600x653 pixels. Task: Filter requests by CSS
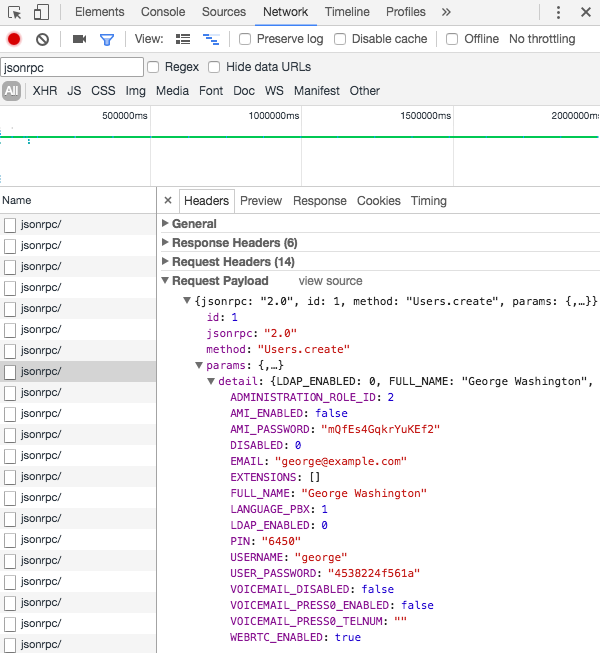click(103, 91)
